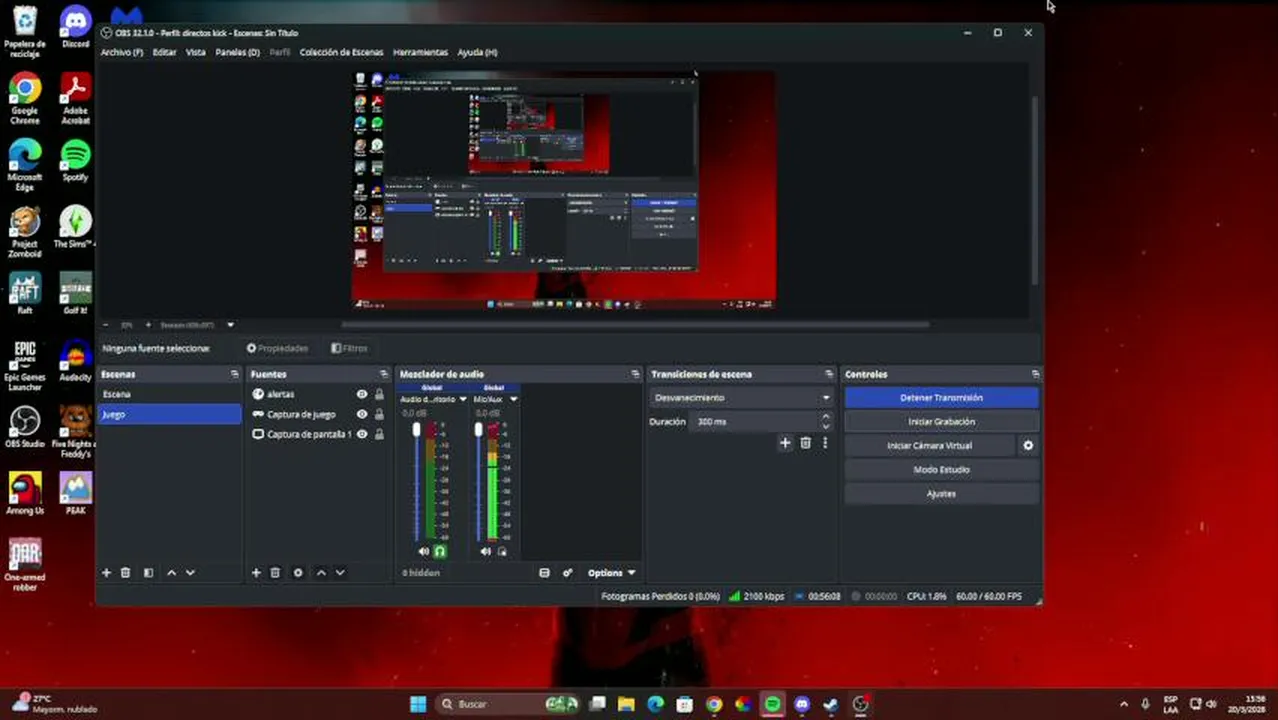Pop out the Mezclador de audio dock
The width and height of the screenshot is (1278, 720).
click(x=635, y=374)
